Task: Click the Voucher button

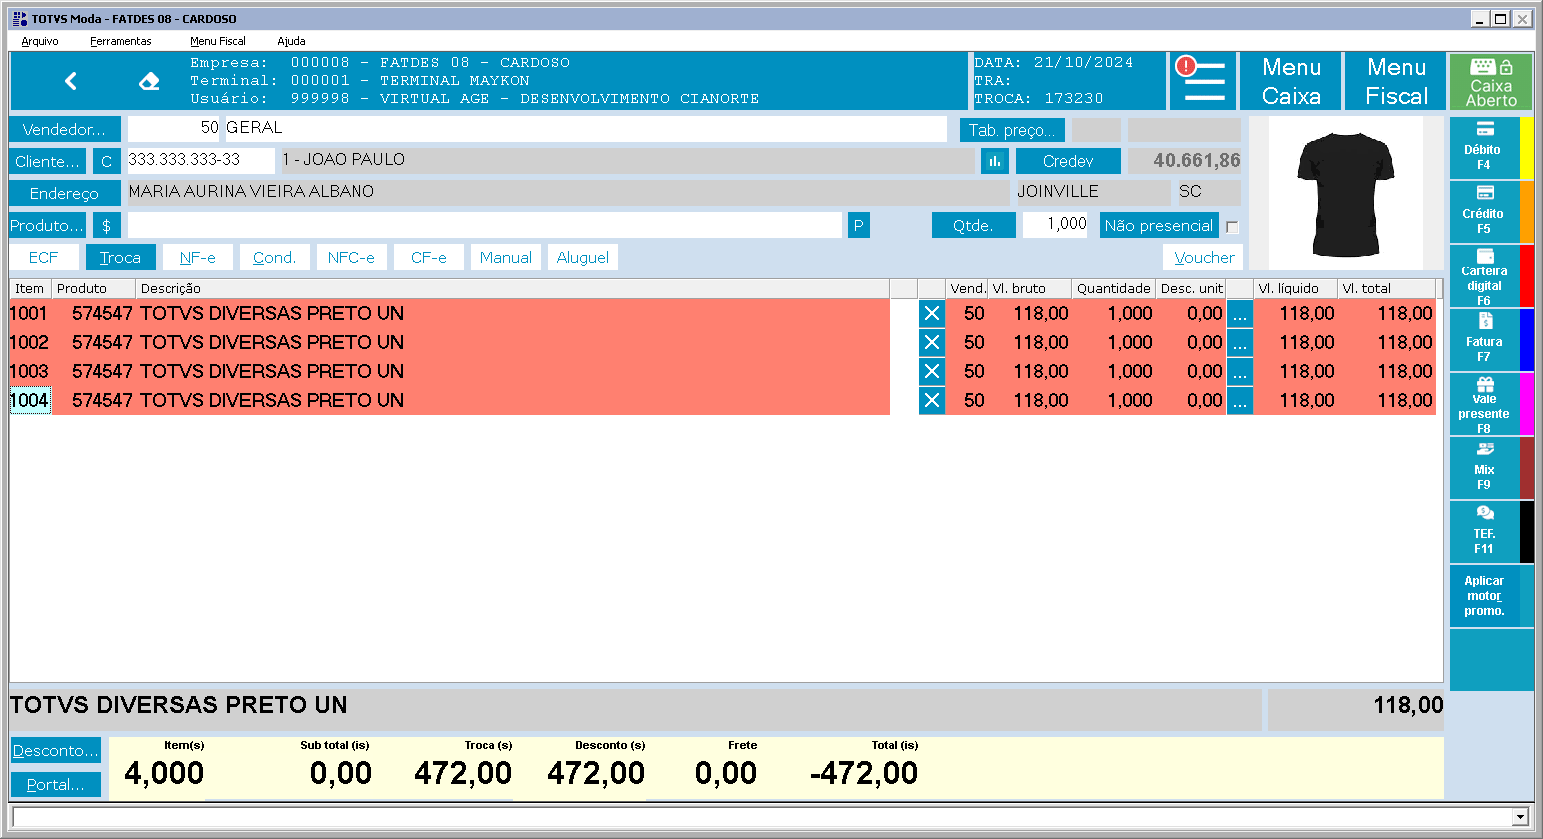Action: point(1203,258)
